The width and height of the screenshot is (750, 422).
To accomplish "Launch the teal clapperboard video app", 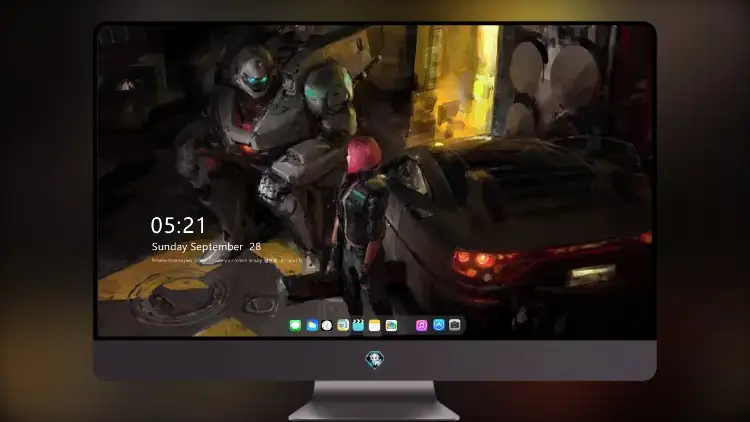I will (358, 325).
